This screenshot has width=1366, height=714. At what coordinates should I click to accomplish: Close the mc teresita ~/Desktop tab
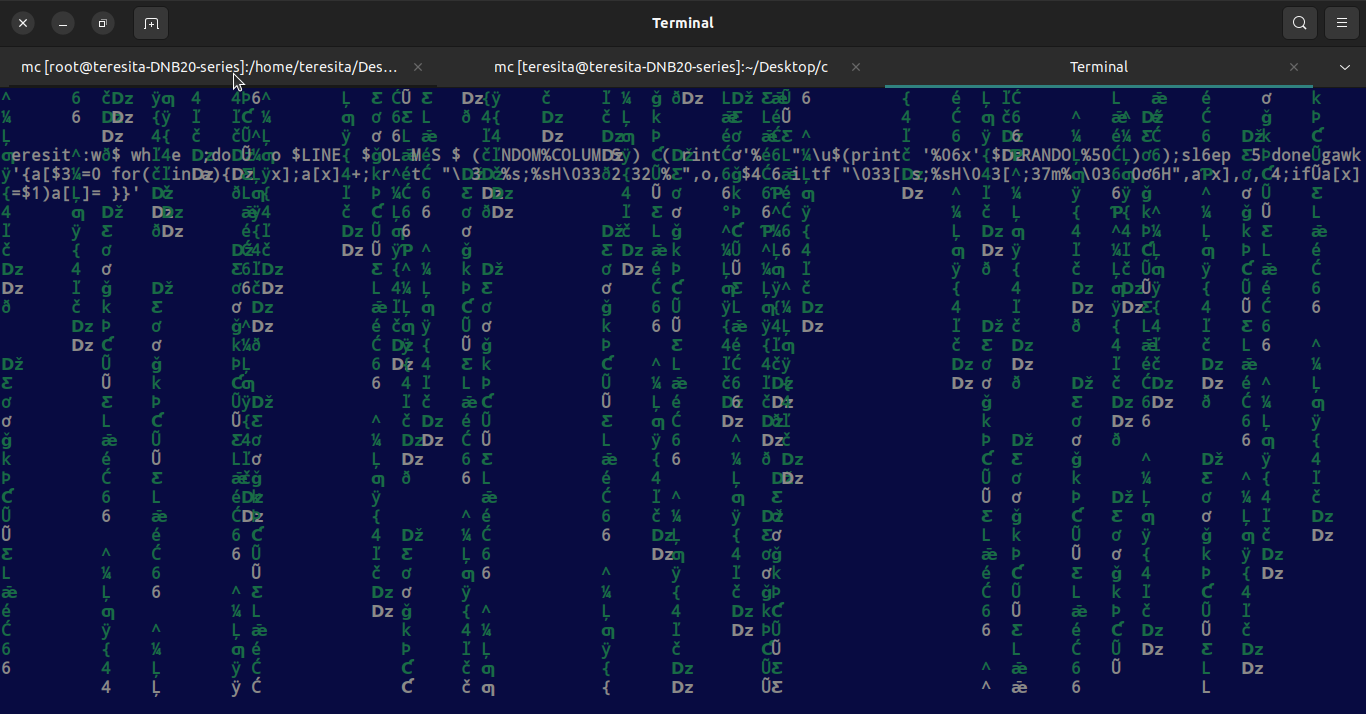click(856, 67)
